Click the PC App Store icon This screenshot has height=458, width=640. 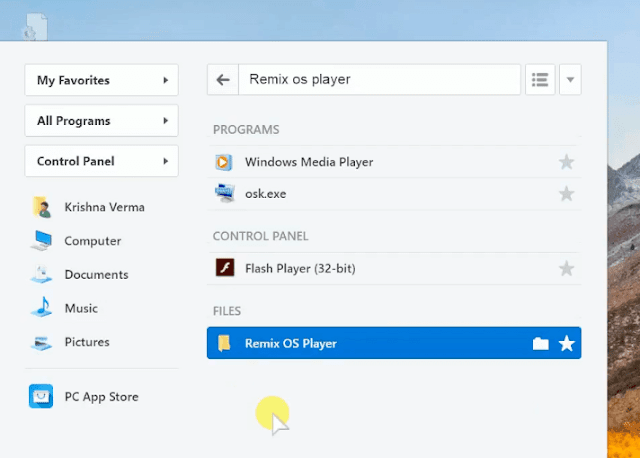pos(41,396)
